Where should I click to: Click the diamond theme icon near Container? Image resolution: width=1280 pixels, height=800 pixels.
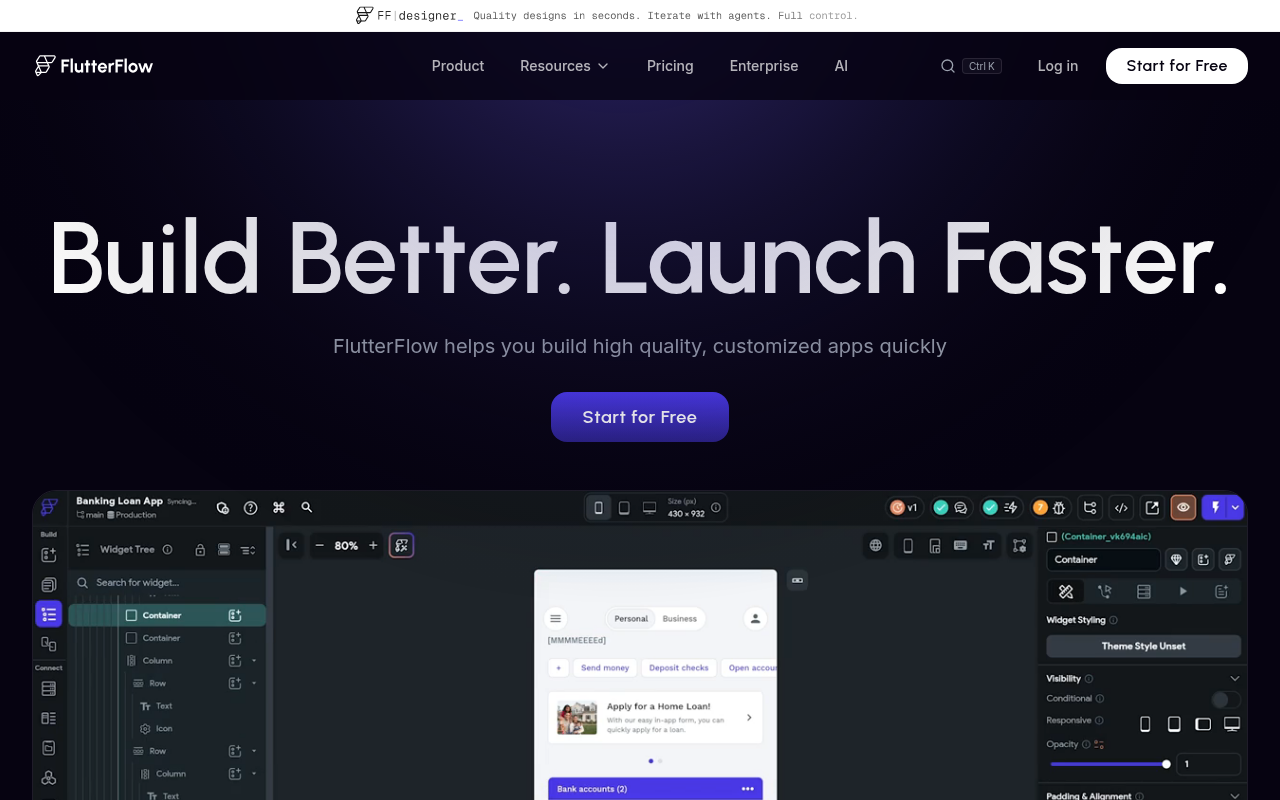[1177, 560]
